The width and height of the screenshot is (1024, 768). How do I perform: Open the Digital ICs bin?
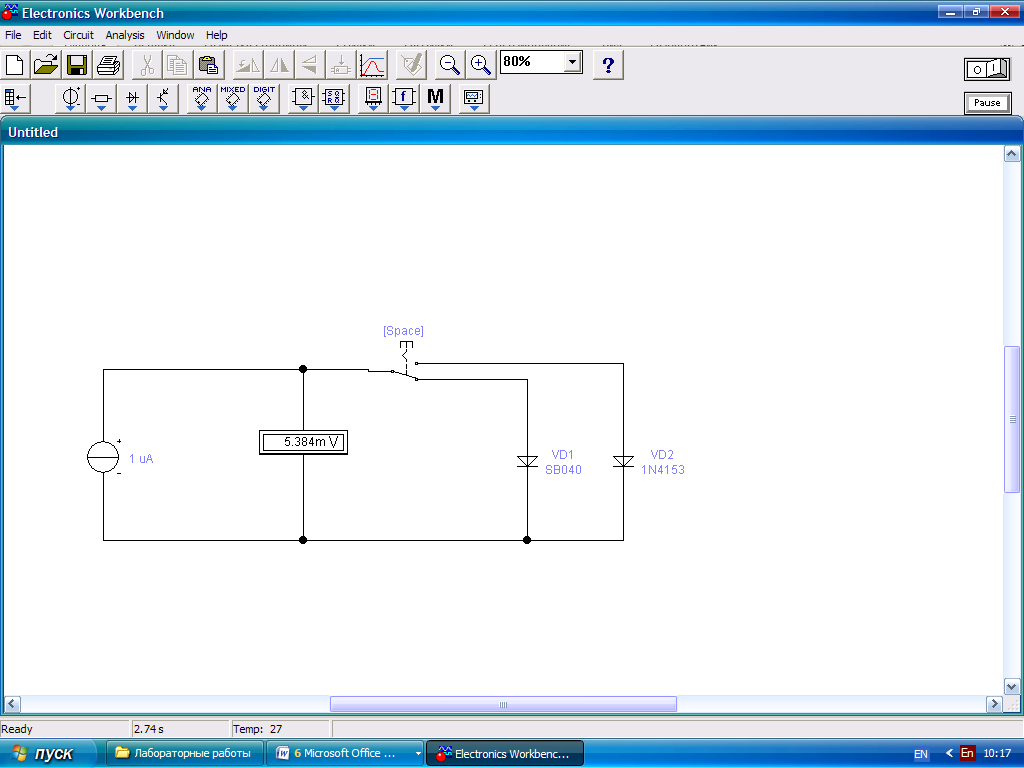click(x=264, y=99)
